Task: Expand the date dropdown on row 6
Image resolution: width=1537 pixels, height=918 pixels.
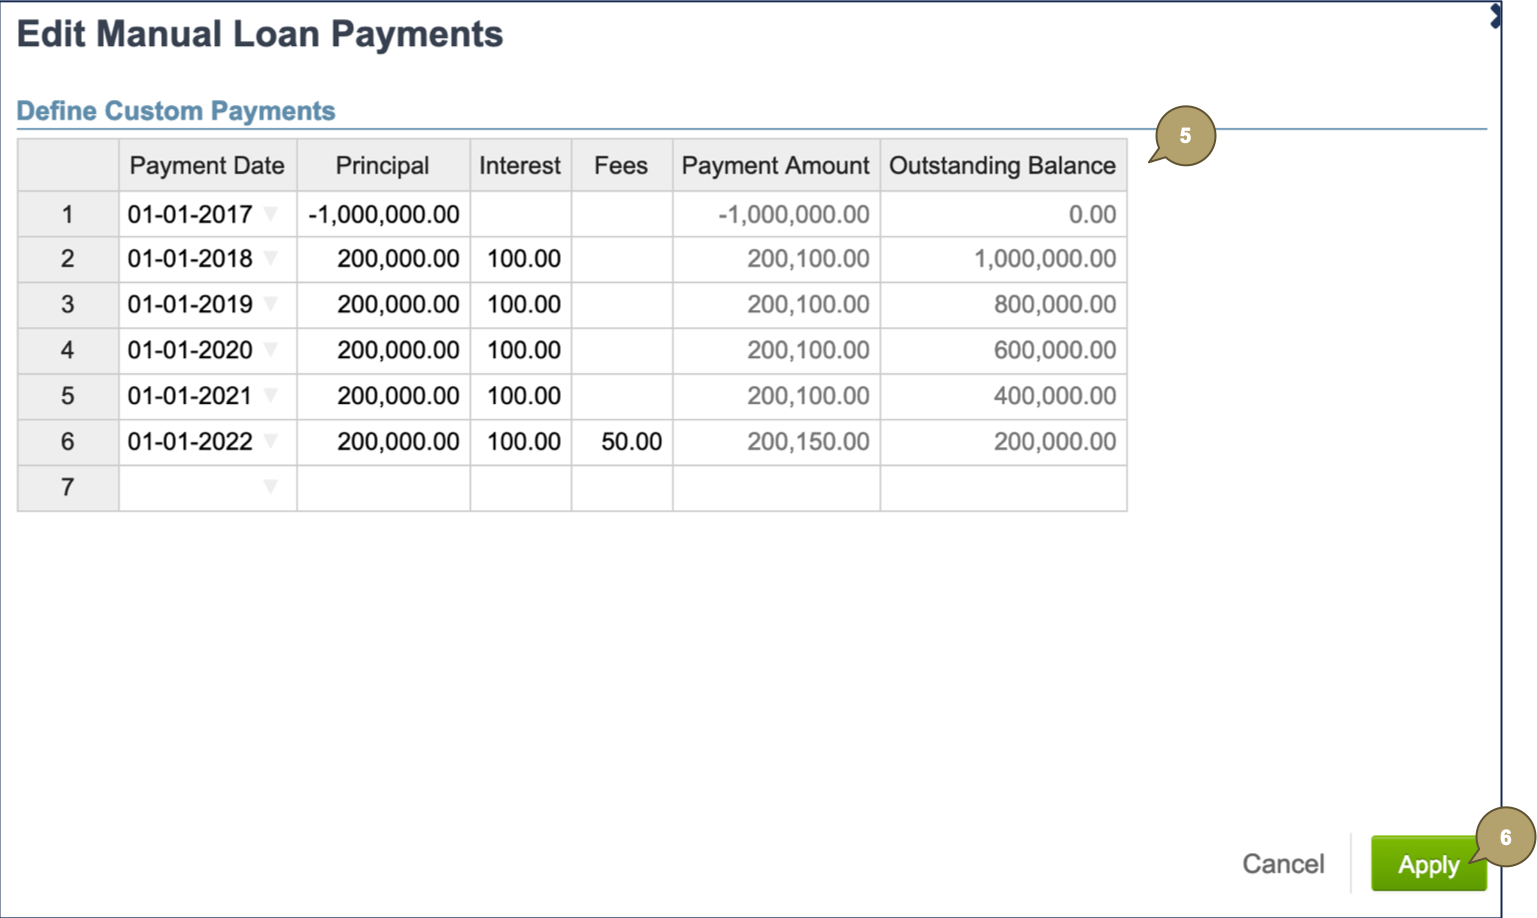Action: [x=269, y=441]
